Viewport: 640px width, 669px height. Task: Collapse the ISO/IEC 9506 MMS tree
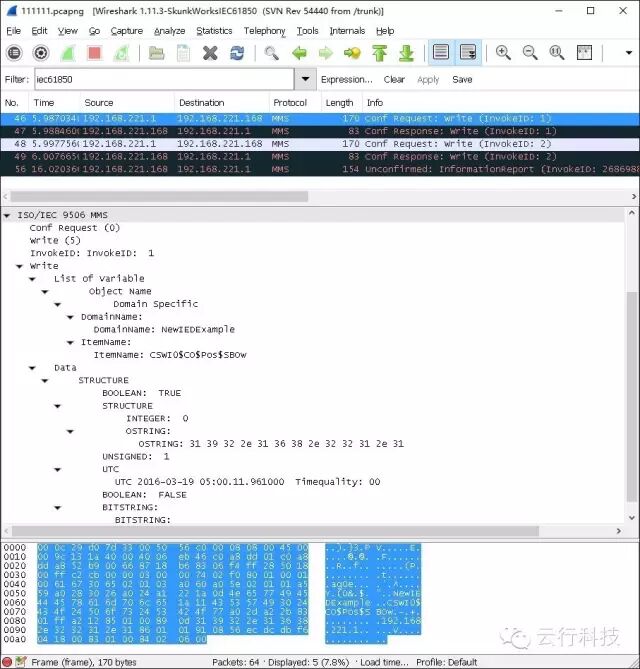(x=7, y=215)
